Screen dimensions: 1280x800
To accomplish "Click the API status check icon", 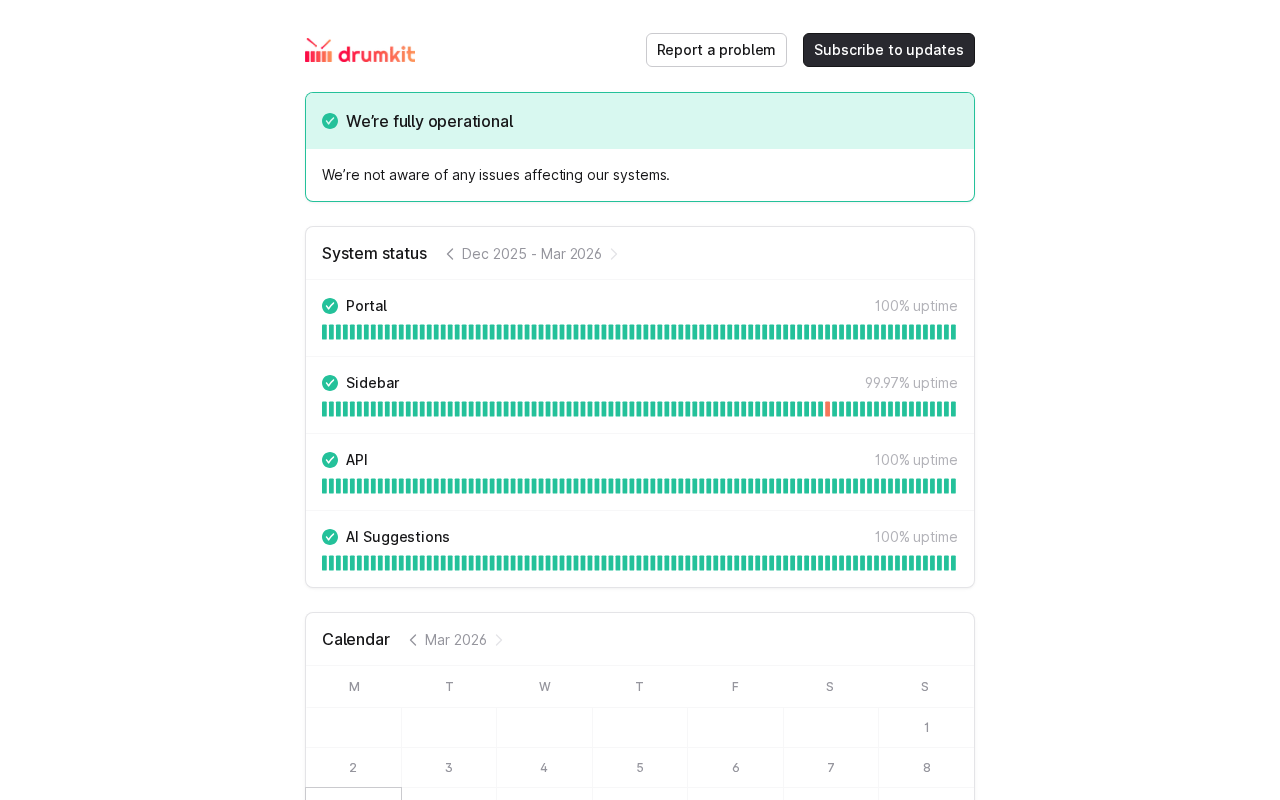I will pos(330,460).
